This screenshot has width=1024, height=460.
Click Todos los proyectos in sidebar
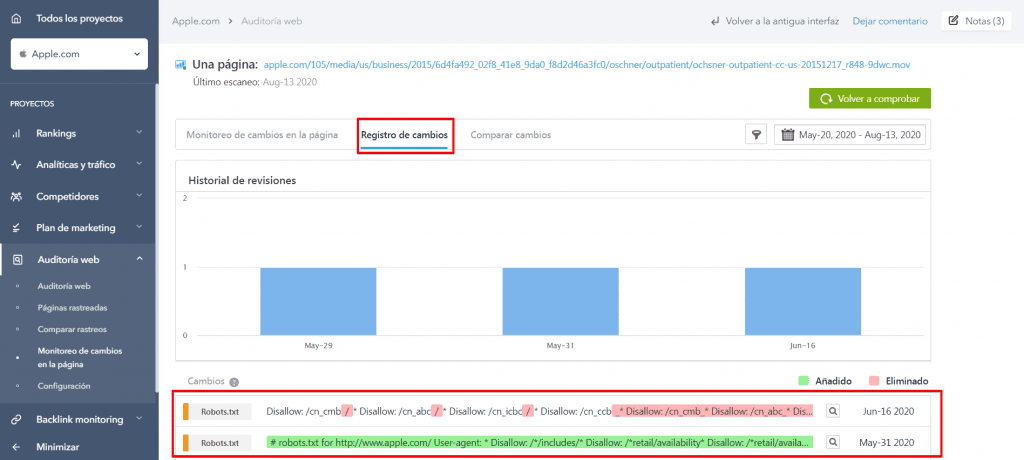[x=80, y=19]
